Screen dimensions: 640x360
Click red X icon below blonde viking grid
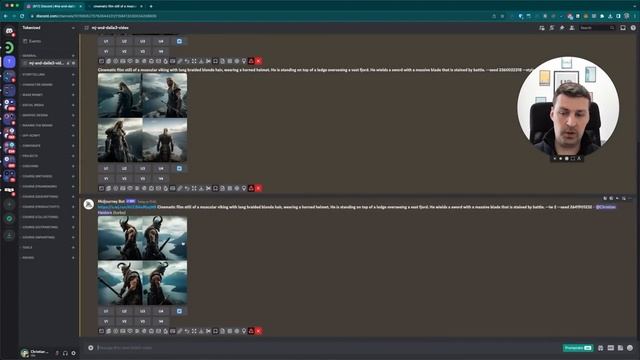(258, 188)
